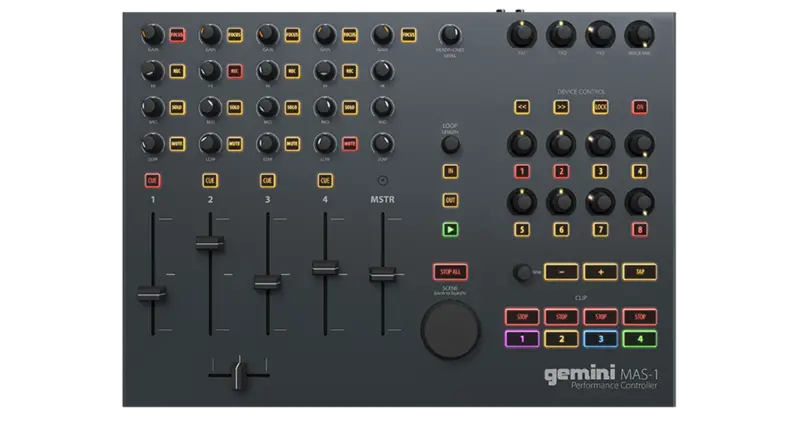Image resolution: width=799 pixels, height=421 pixels.
Task: Click the MSTR channel fader handle
Action: tap(381, 273)
